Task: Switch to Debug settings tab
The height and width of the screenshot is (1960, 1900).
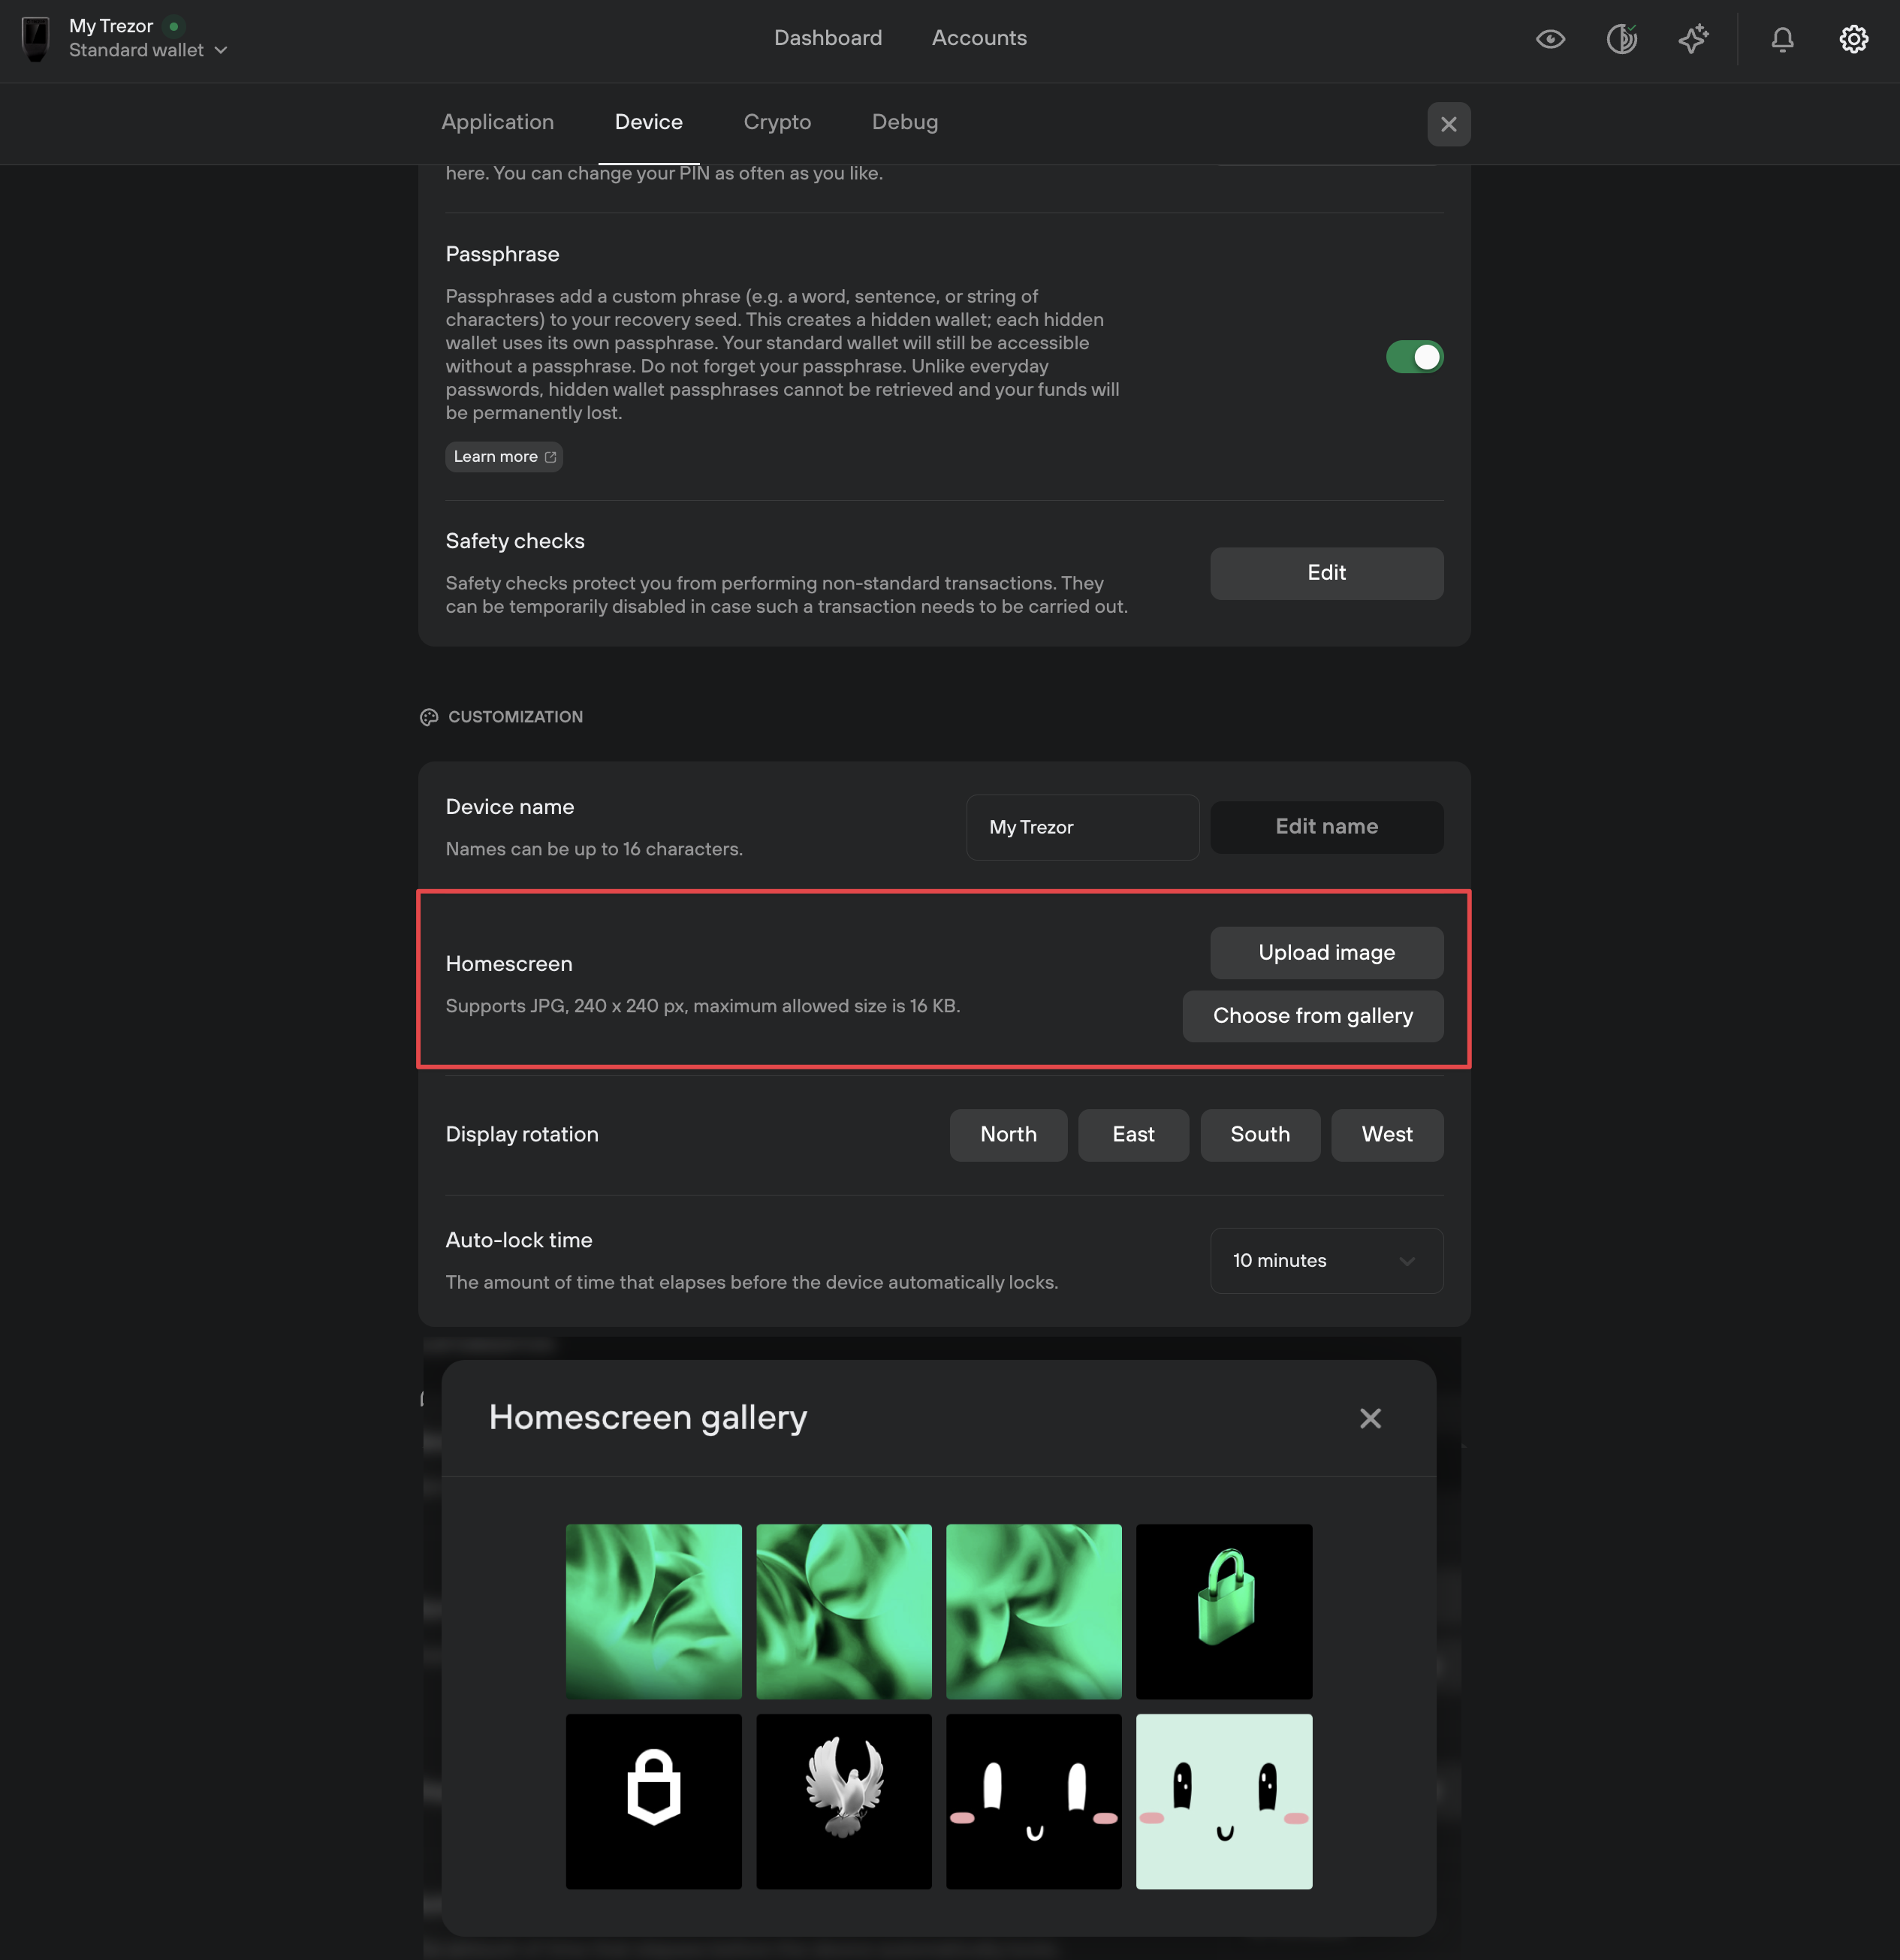Action: tap(905, 122)
